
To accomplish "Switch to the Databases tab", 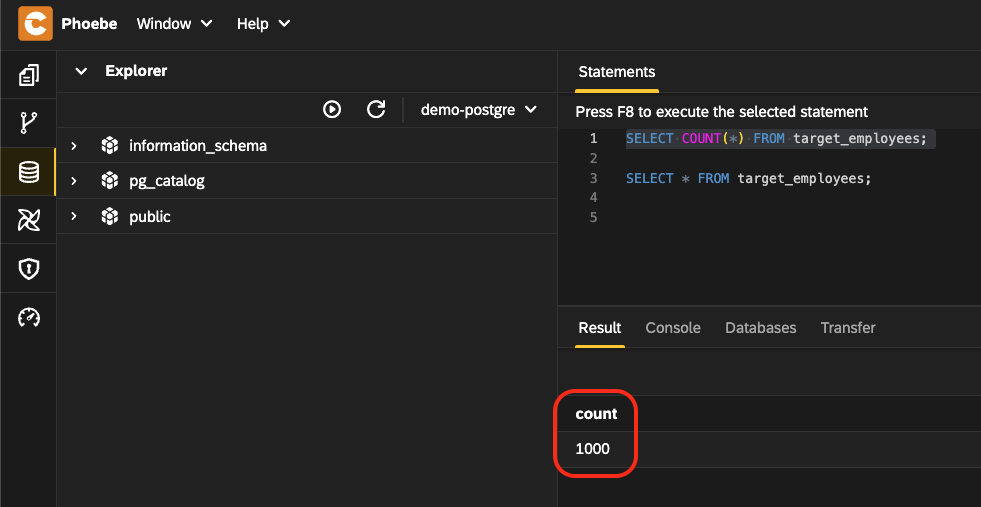I will [x=760, y=328].
